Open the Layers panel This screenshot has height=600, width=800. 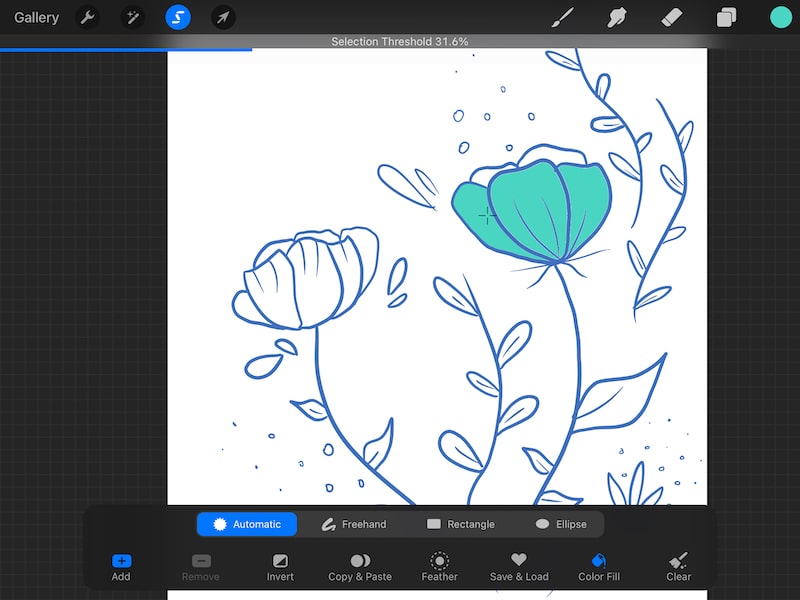[724, 17]
